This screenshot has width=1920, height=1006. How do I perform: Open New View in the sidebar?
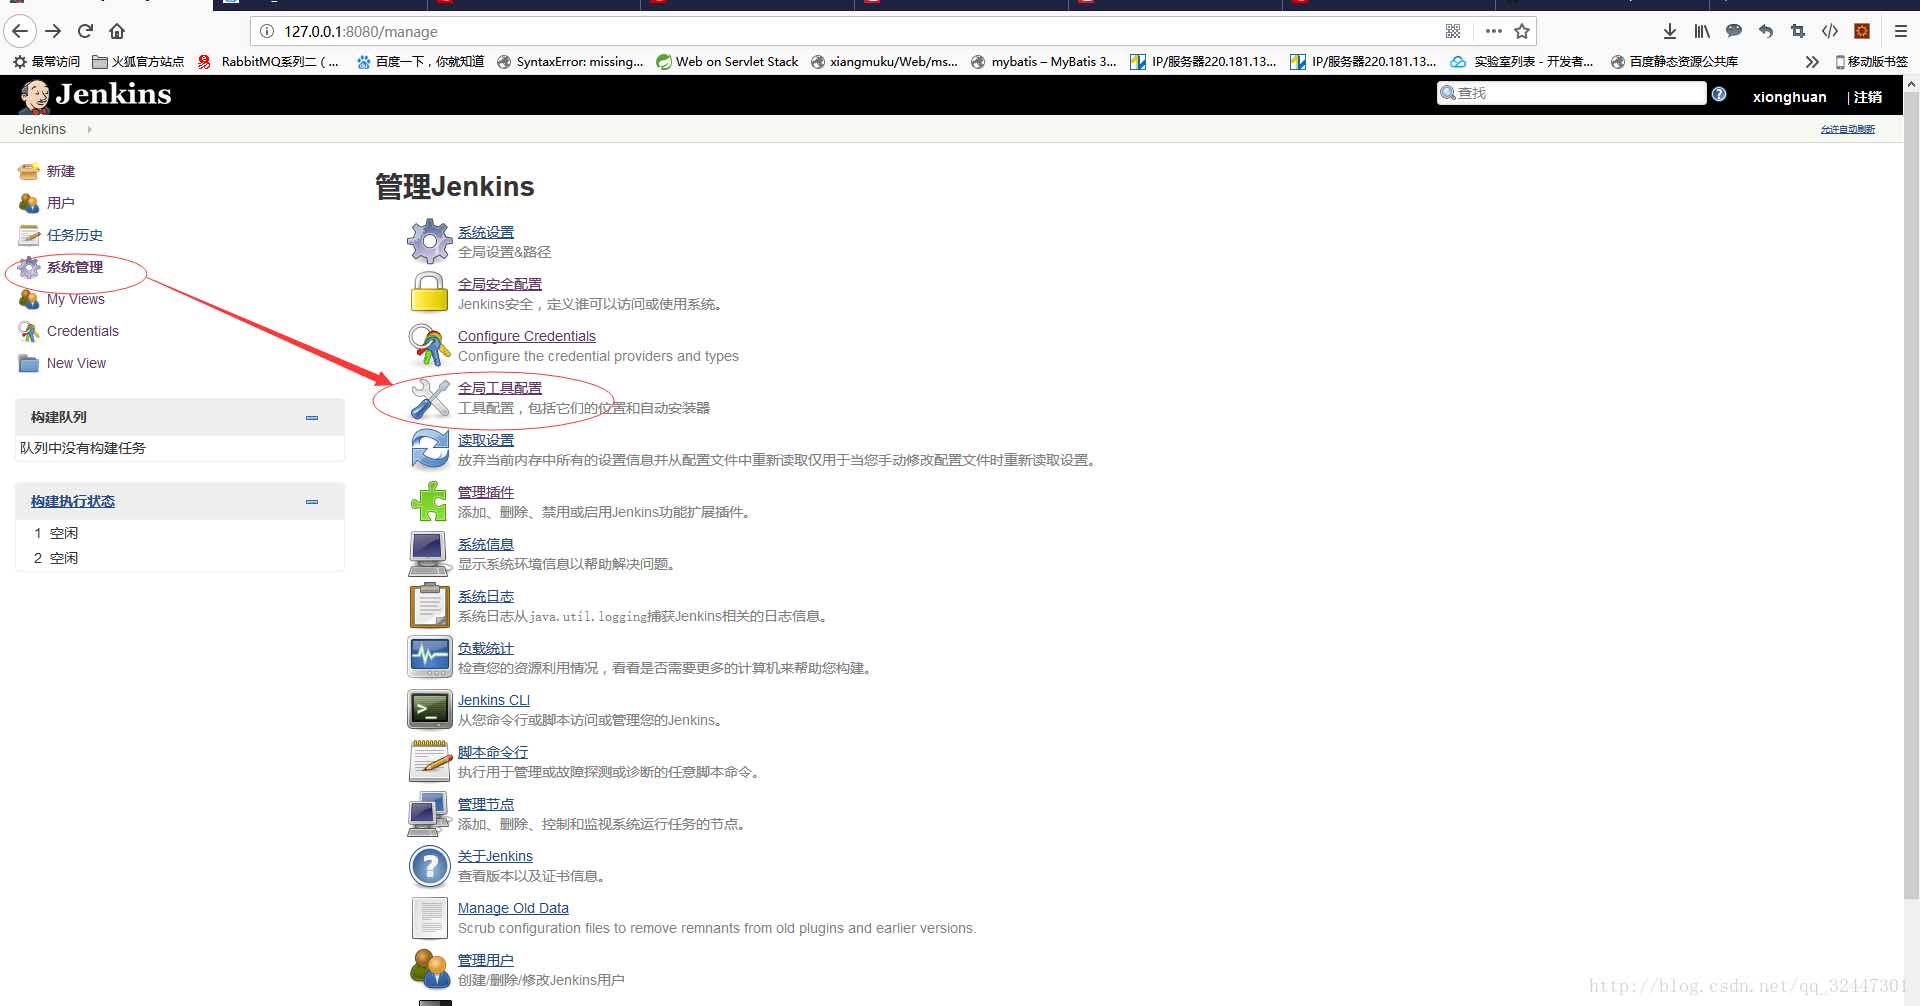76,363
